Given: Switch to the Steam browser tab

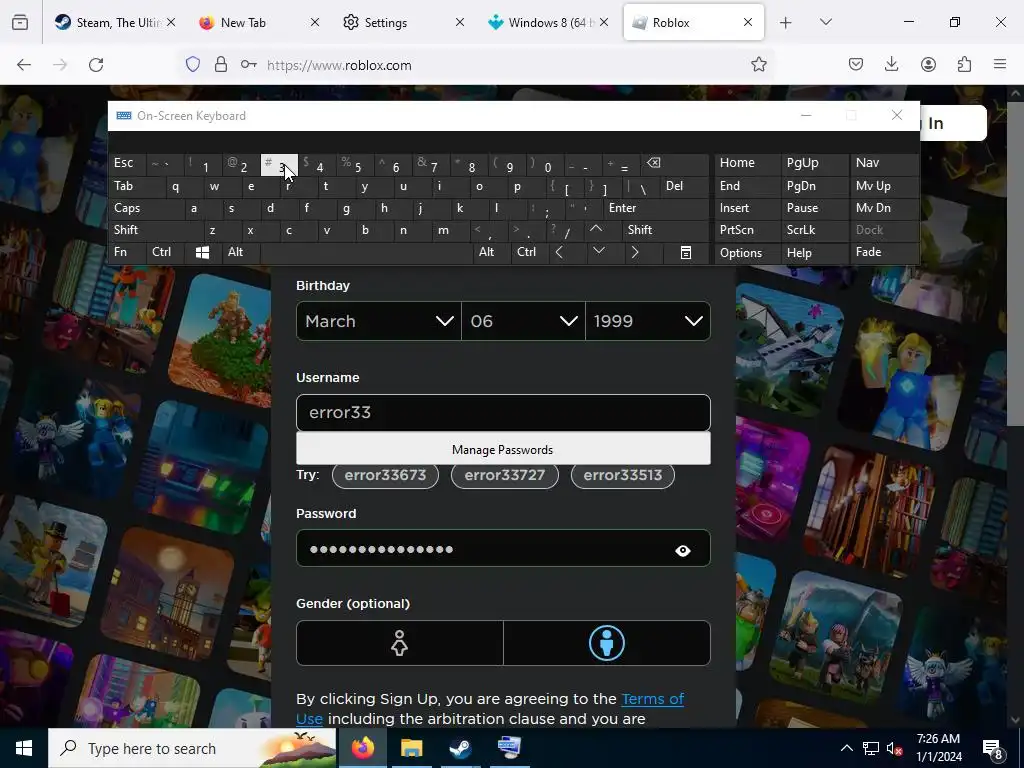Looking at the screenshot, I should (x=114, y=23).
